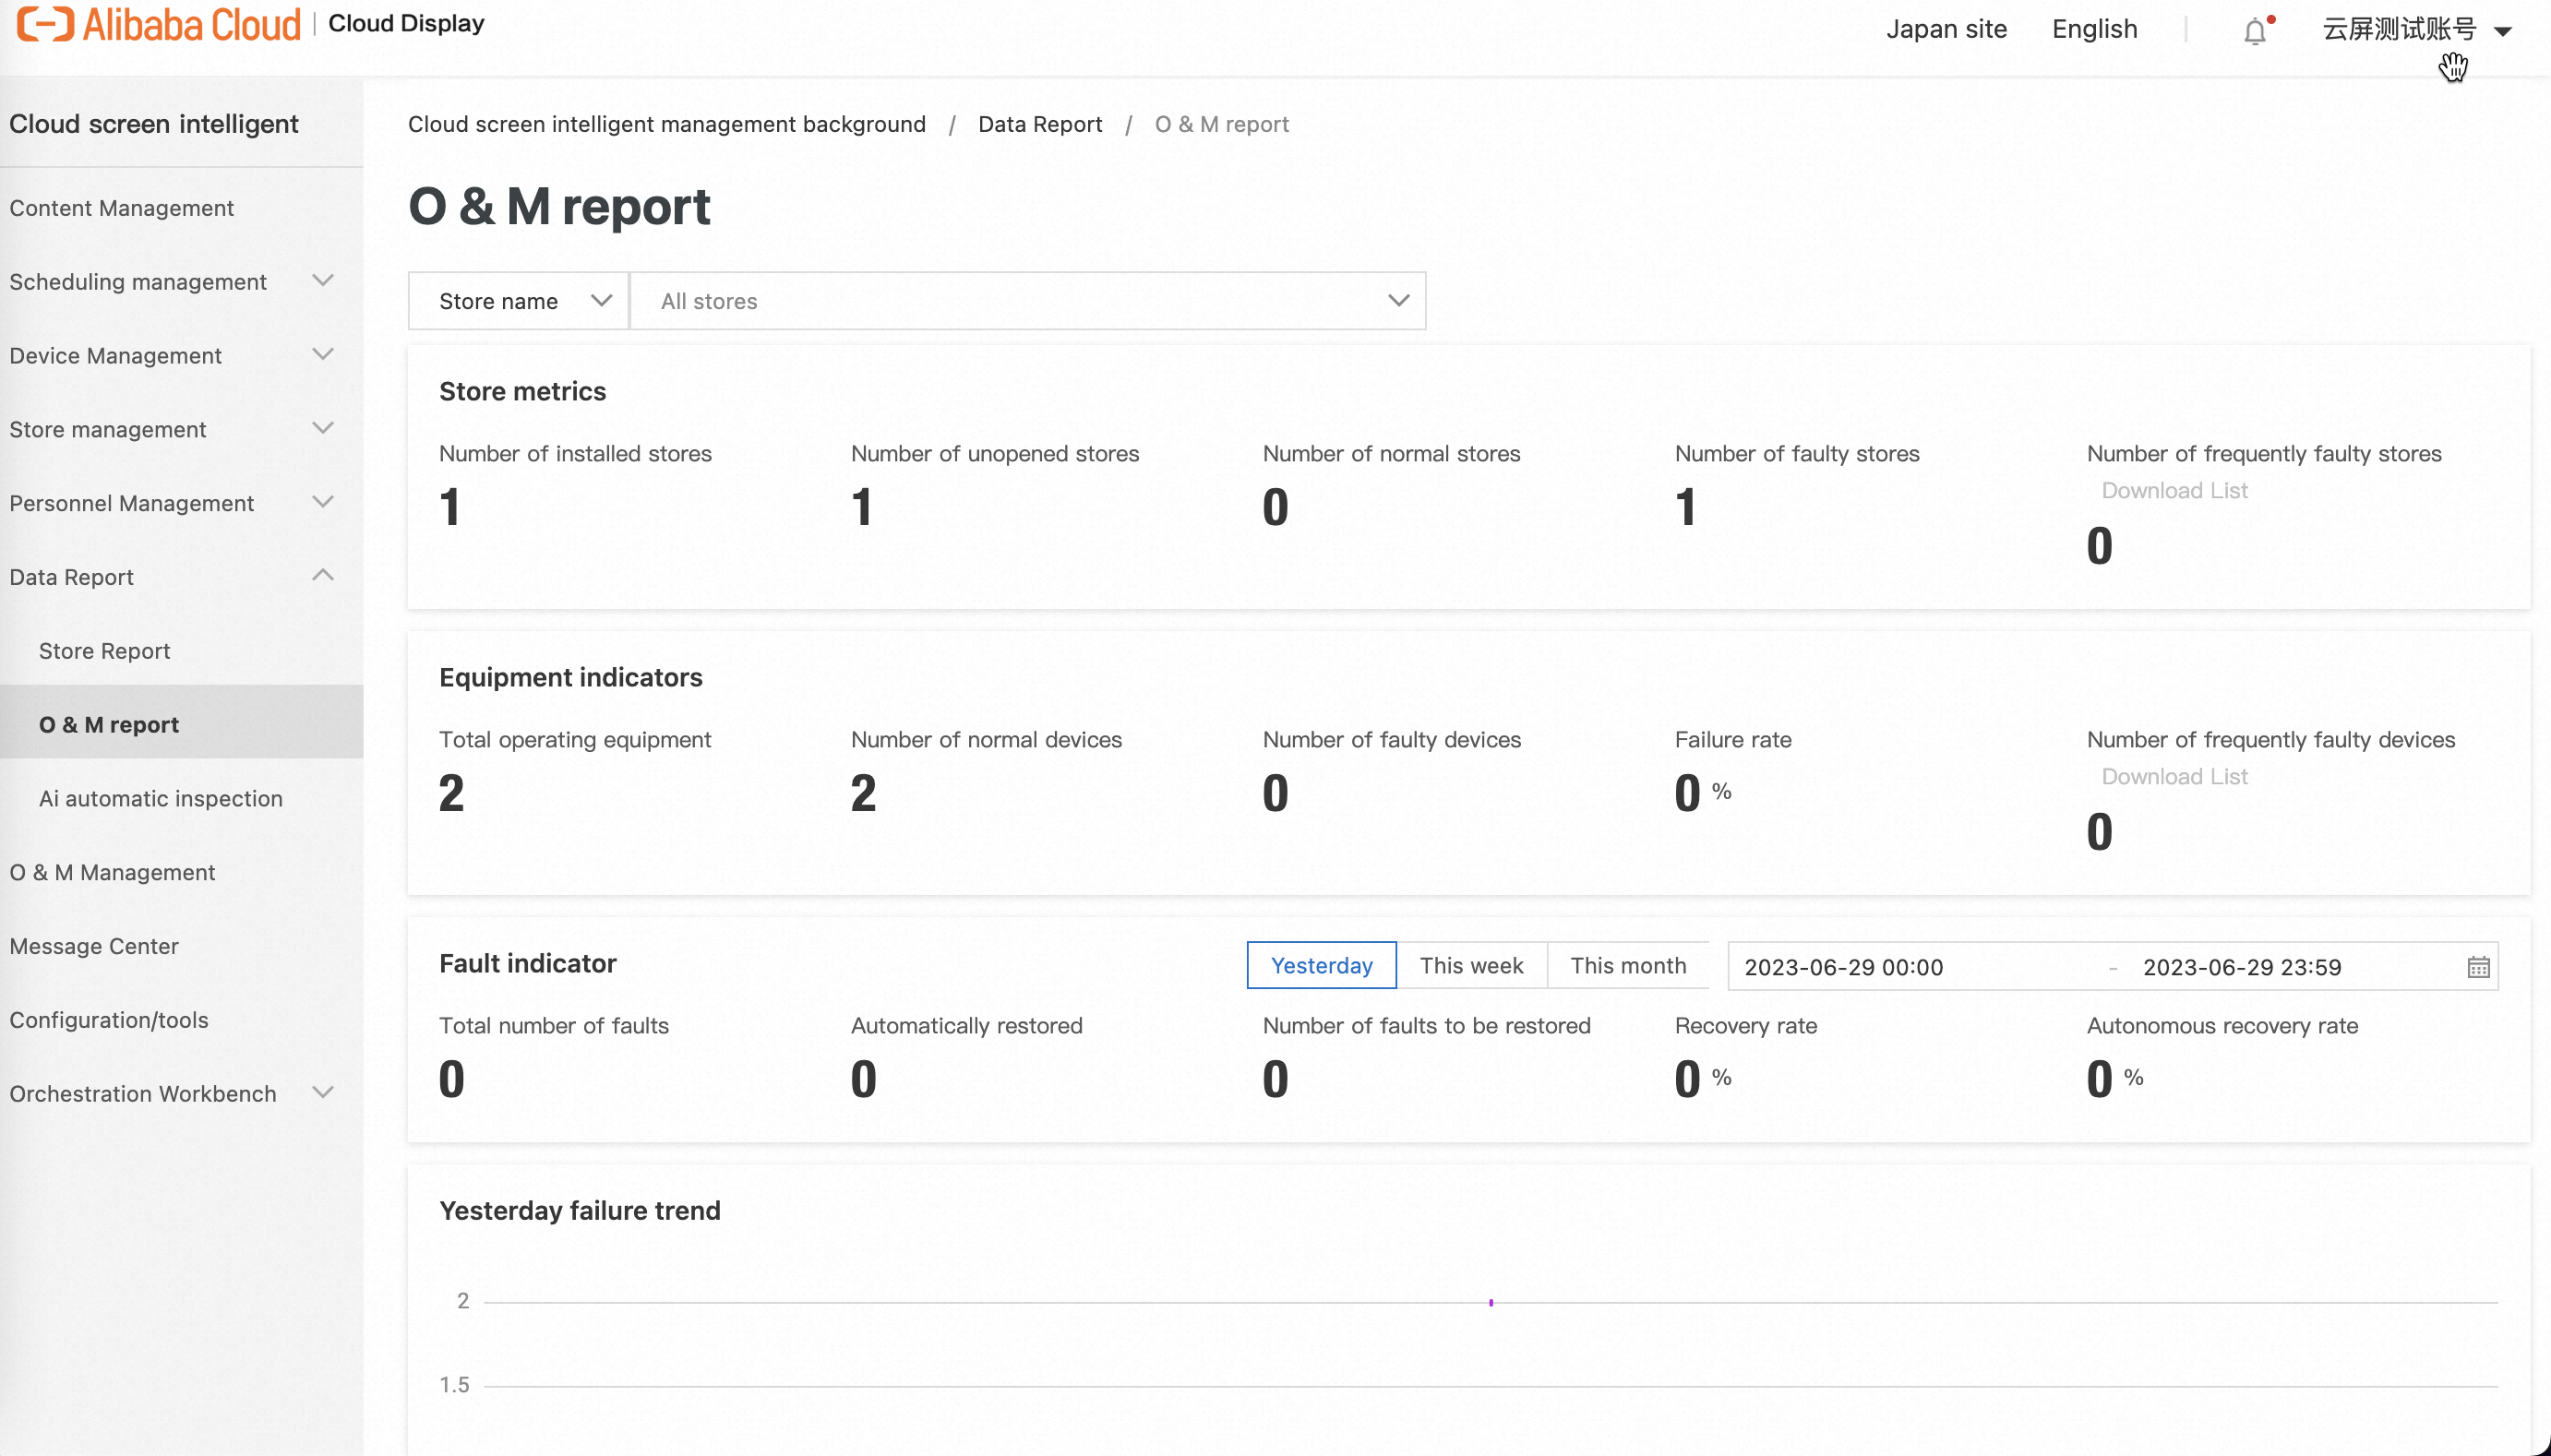Click the Failure rate label

(x=1733, y=739)
